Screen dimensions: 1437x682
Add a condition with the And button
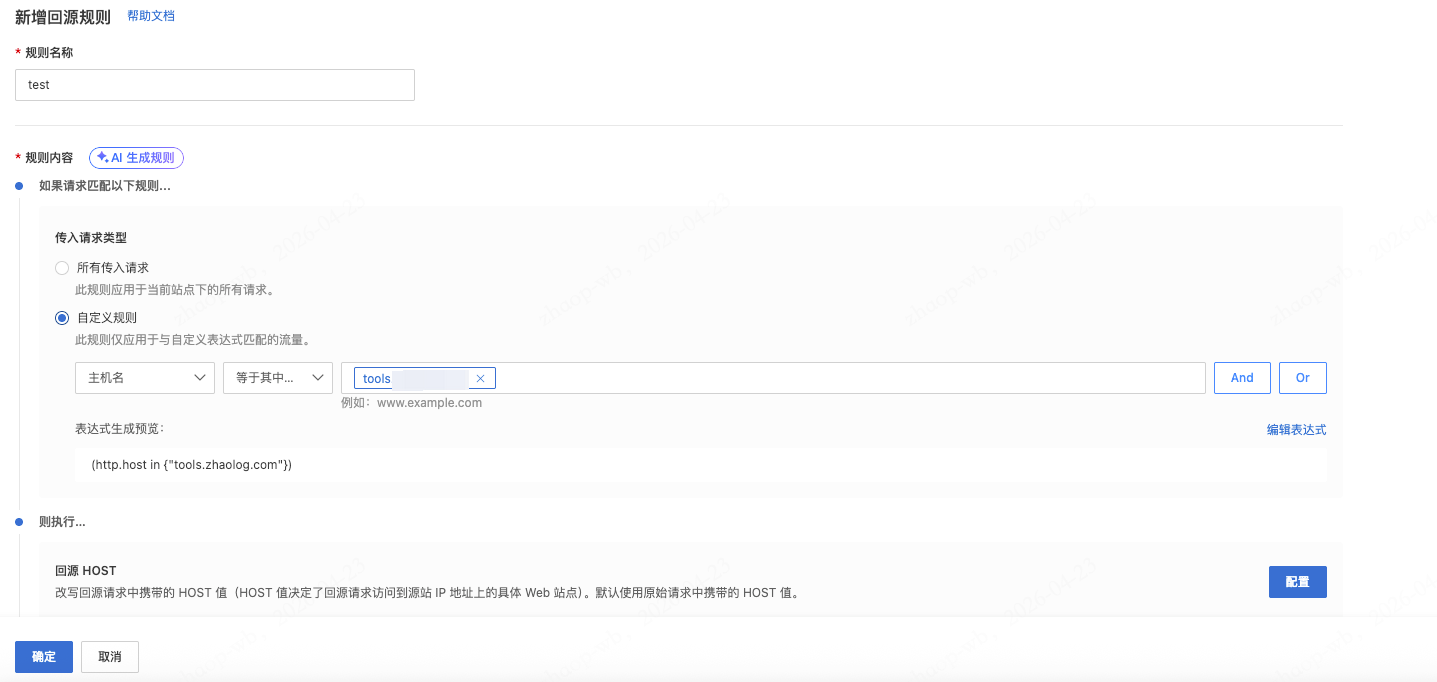[x=1242, y=378]
